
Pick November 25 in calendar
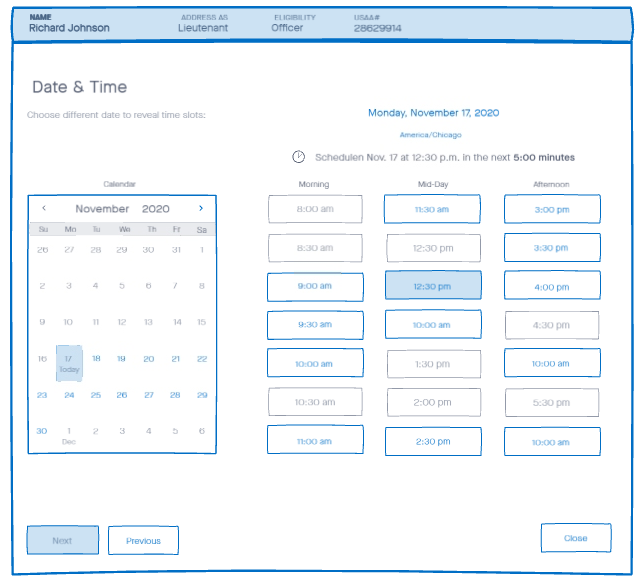click(x=96, y=395)
